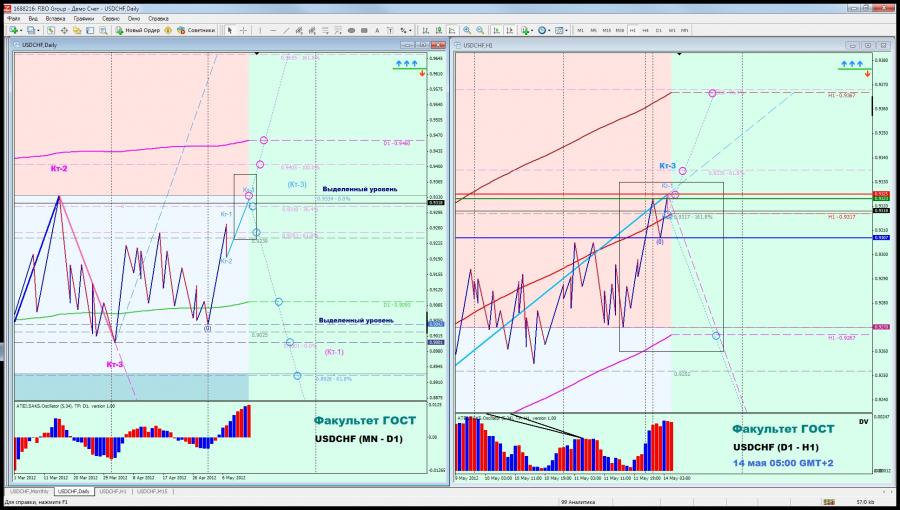Screen dimensions: 900x510
Task: Select the Text 'A' tool
Action: 377,30
